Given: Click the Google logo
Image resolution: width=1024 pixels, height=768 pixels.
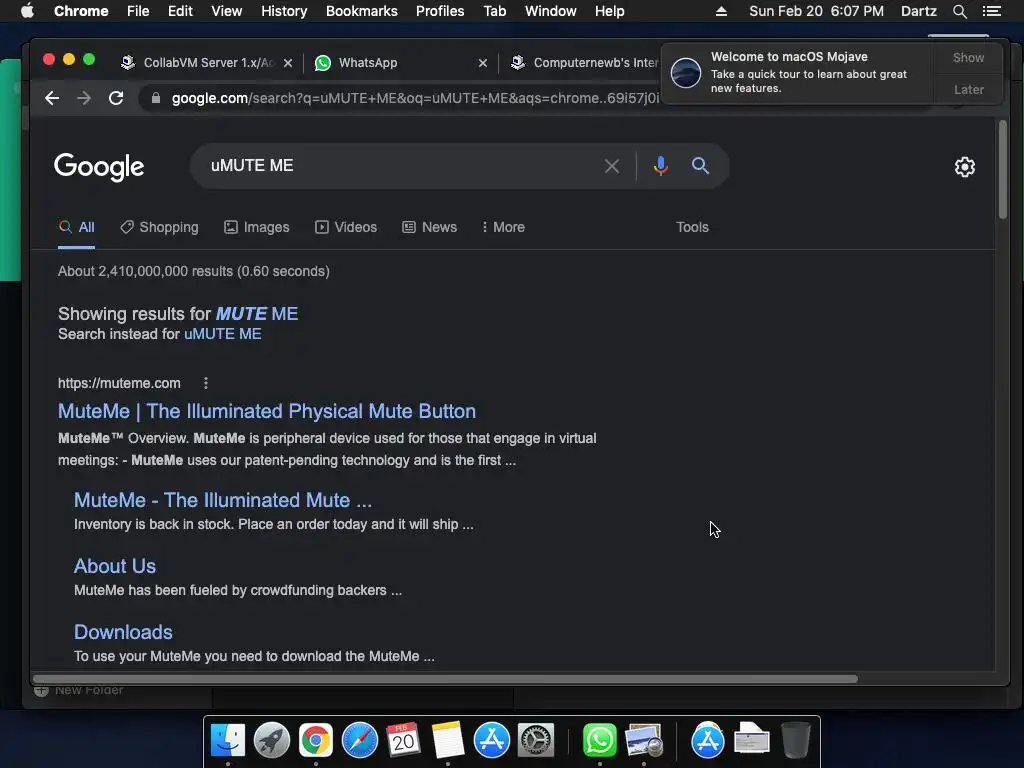Looking at the screenshot, I should point(99,167).
